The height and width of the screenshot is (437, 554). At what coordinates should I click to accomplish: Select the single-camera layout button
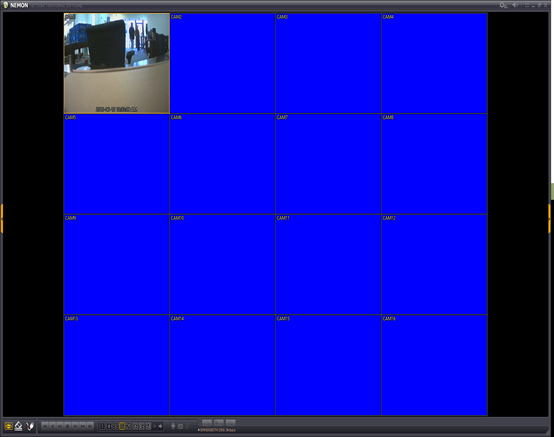[102, 426]
